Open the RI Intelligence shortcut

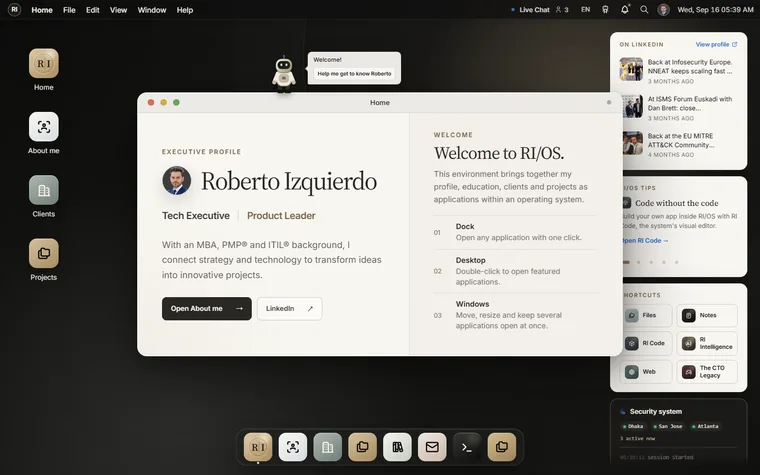pyautogui.click(x=707, y=343)
